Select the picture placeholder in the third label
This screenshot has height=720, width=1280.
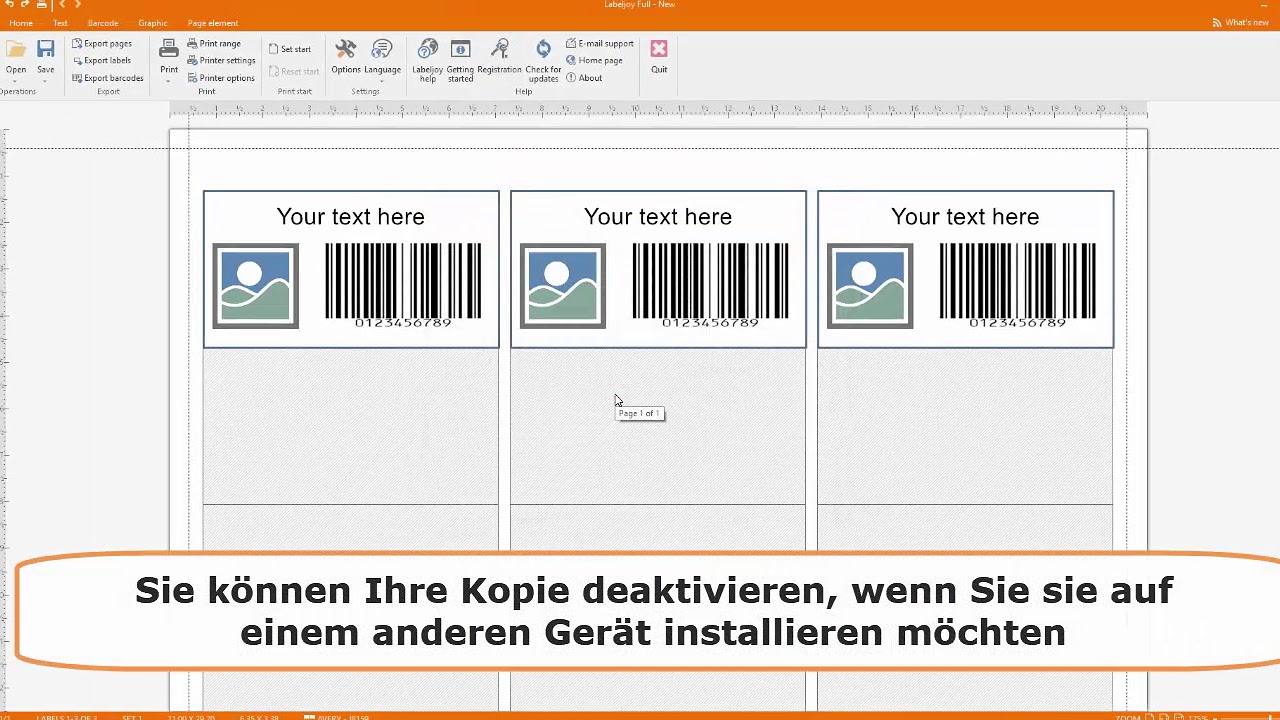[x=869, y=286]
